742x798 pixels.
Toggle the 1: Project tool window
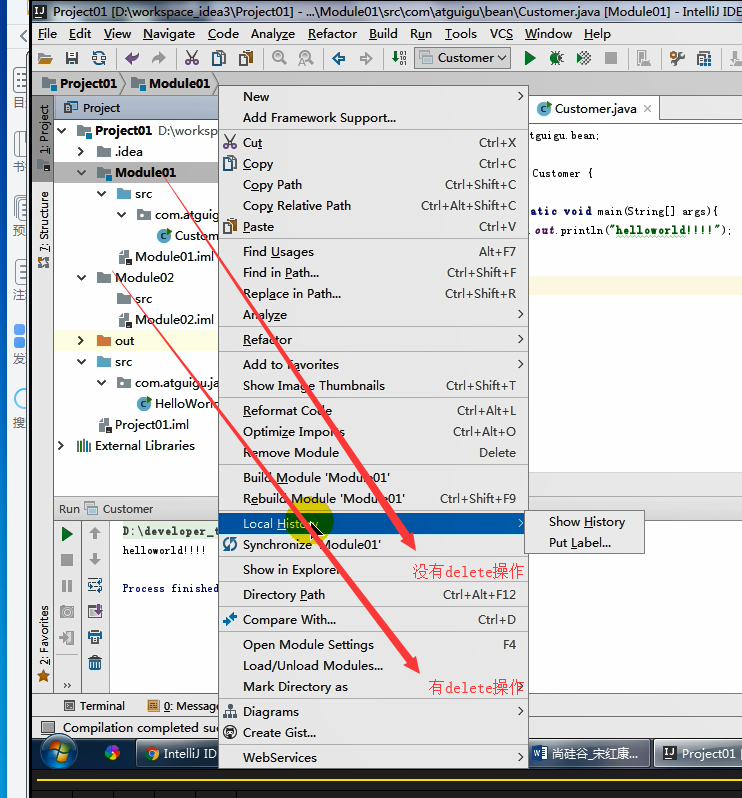tap(44, 137)
